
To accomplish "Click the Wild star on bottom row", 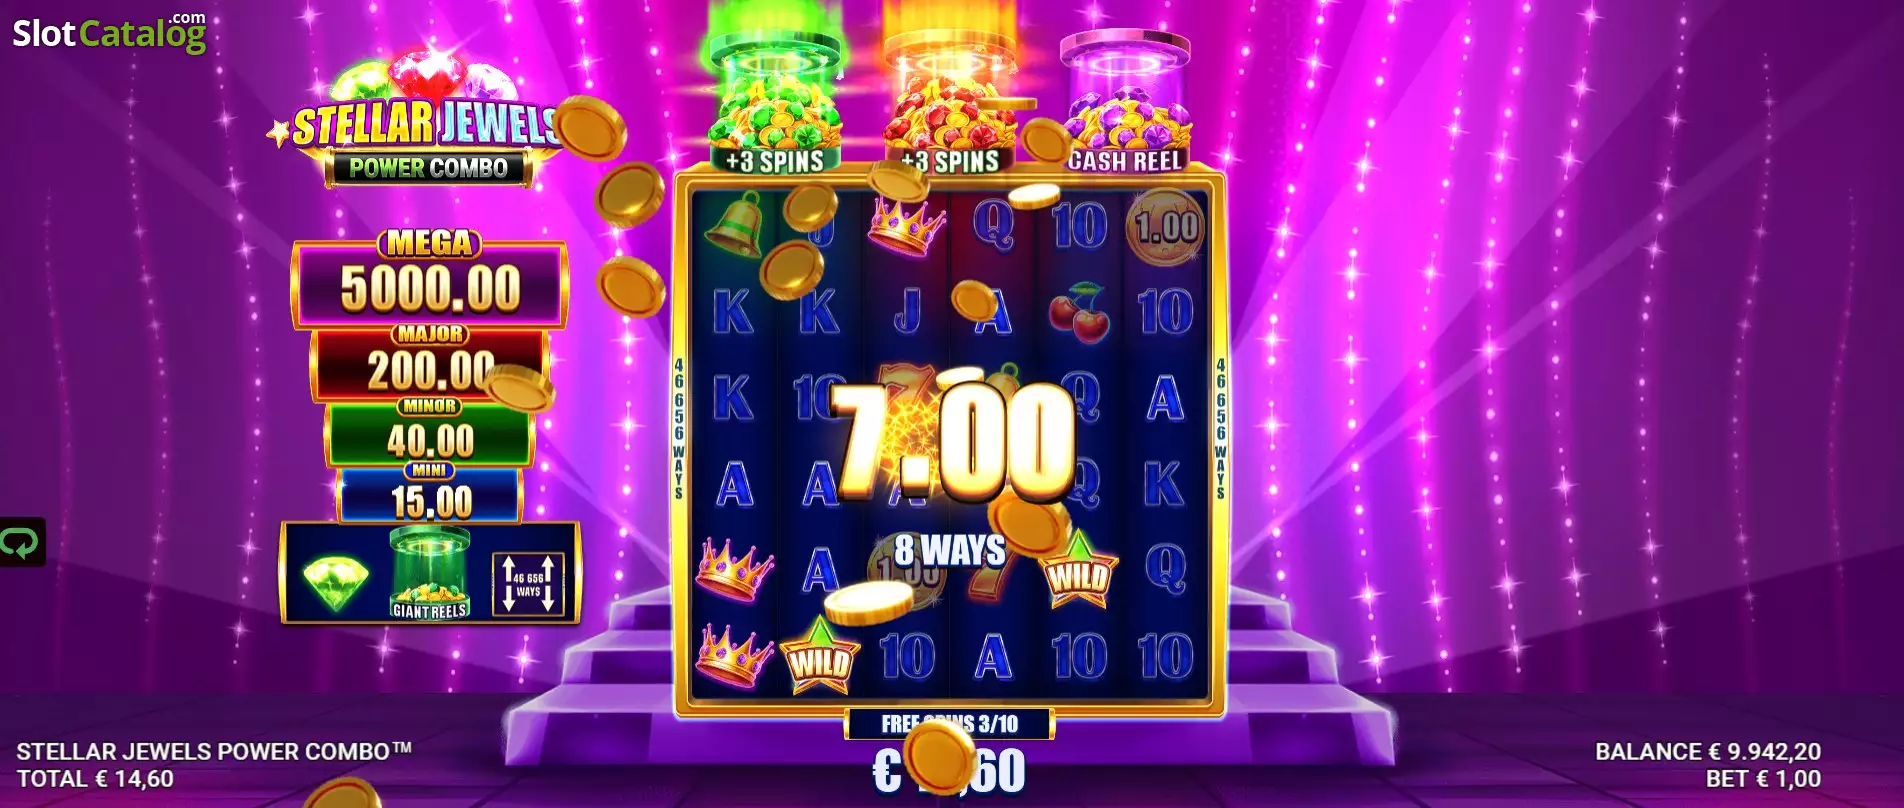I will point(819,656).
